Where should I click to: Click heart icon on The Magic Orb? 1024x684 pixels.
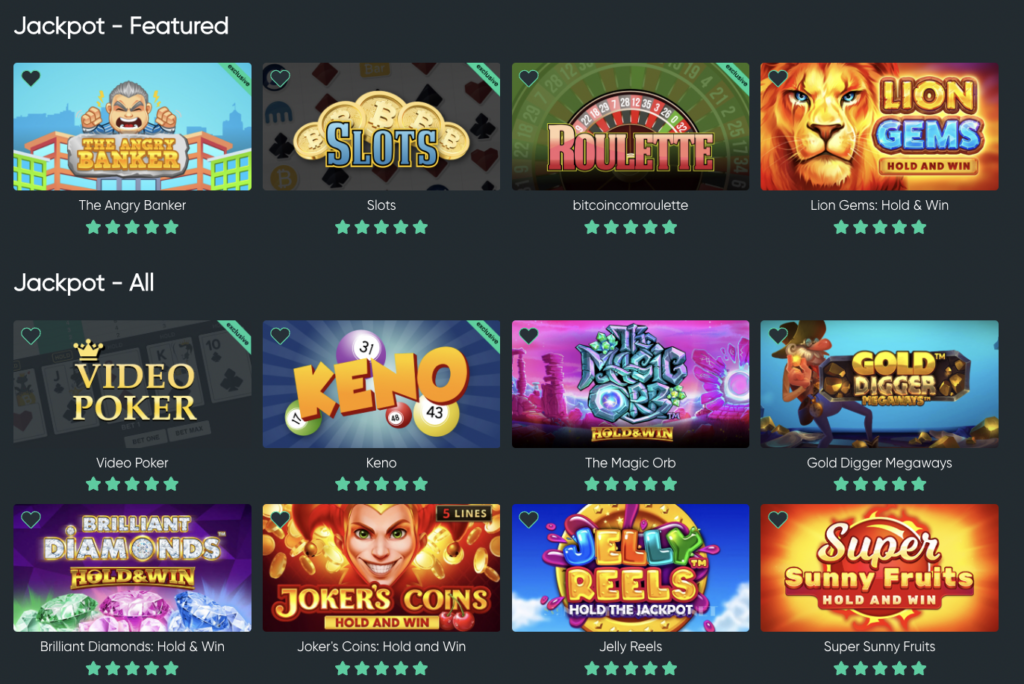[x=529, y=336]
